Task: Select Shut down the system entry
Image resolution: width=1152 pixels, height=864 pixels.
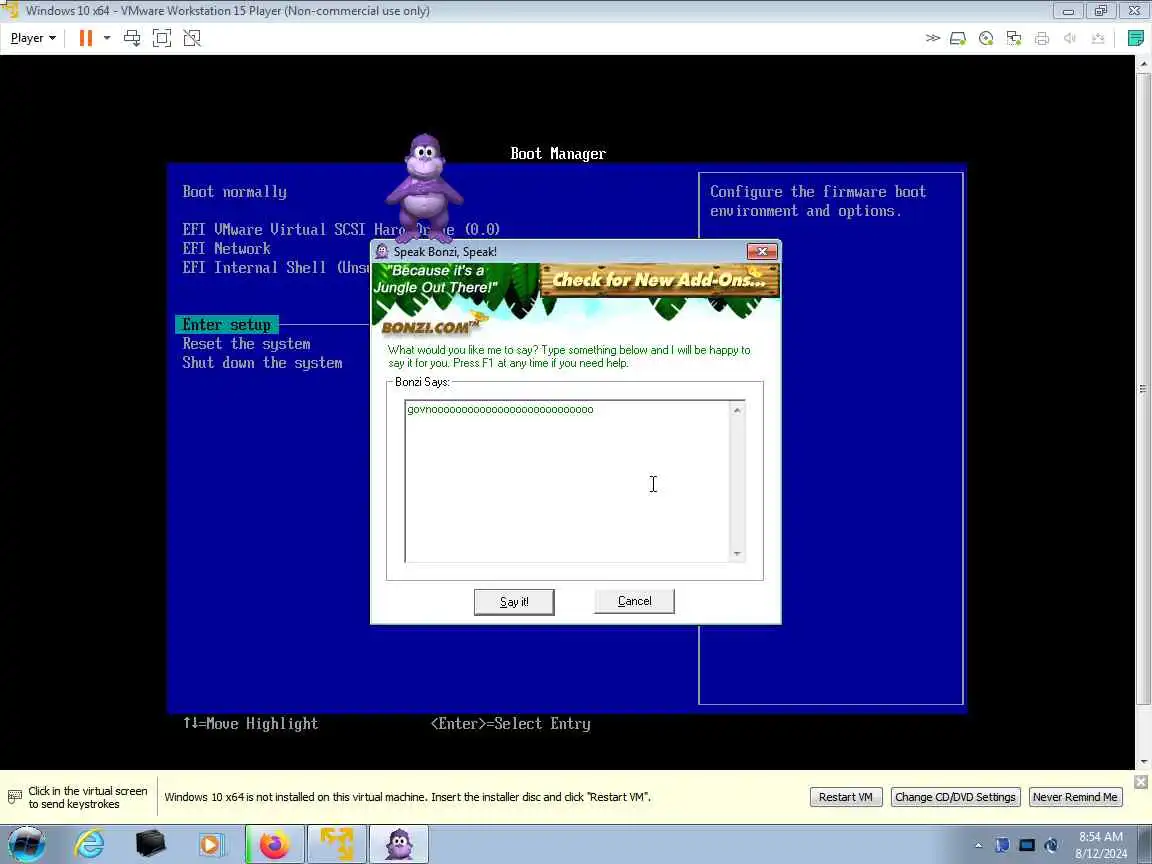Action: click(262, 363)
